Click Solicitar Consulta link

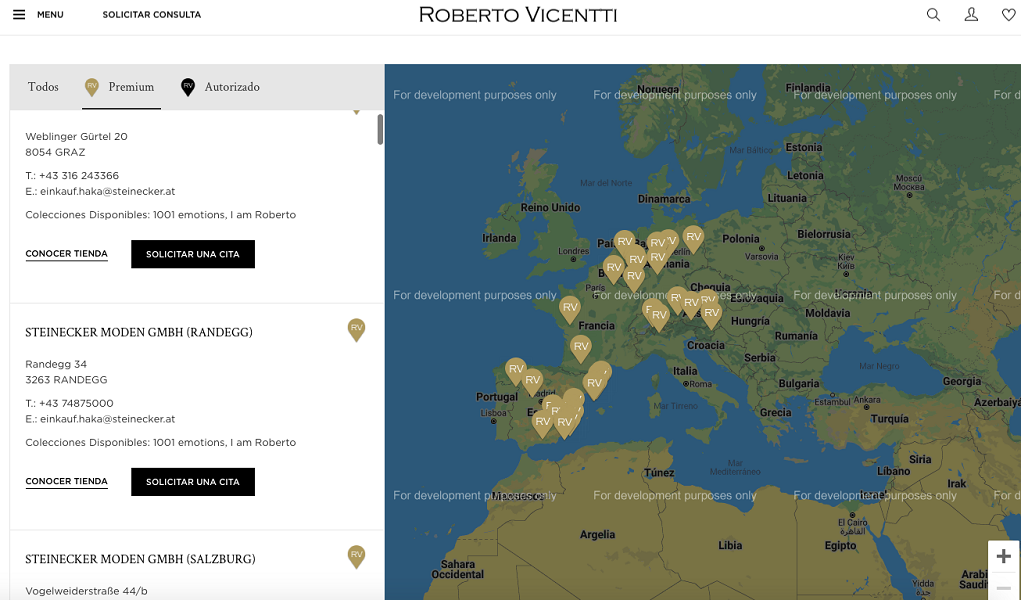[152, 14]
